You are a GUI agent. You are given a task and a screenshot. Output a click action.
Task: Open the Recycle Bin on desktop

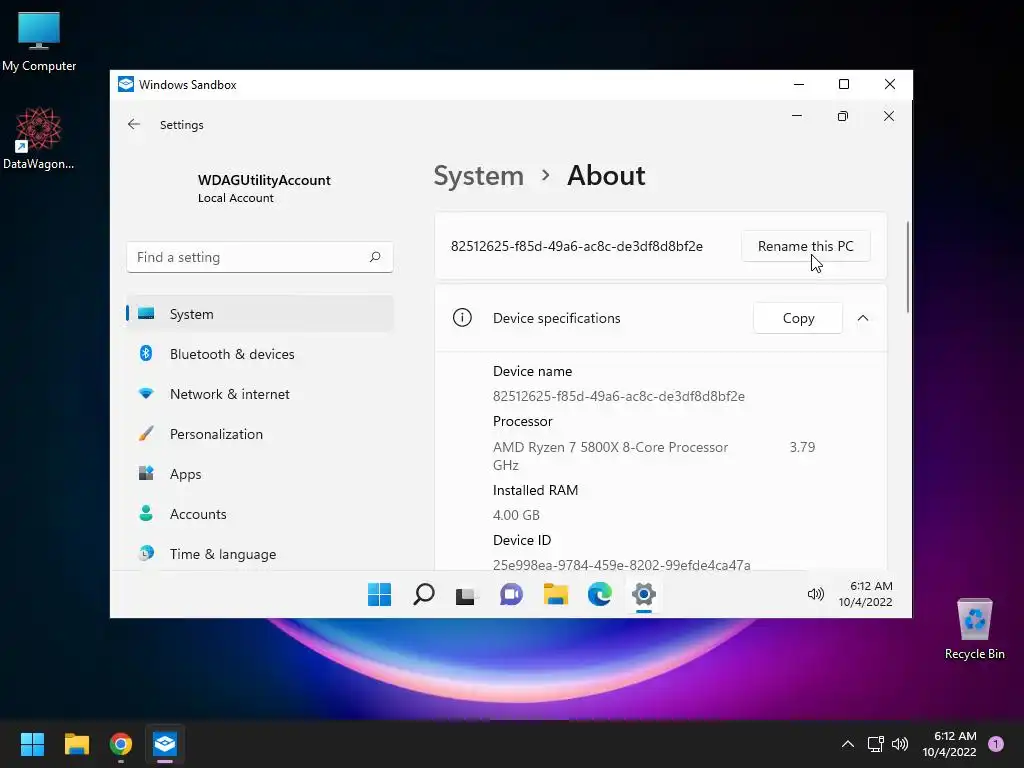tap(974, 629)
